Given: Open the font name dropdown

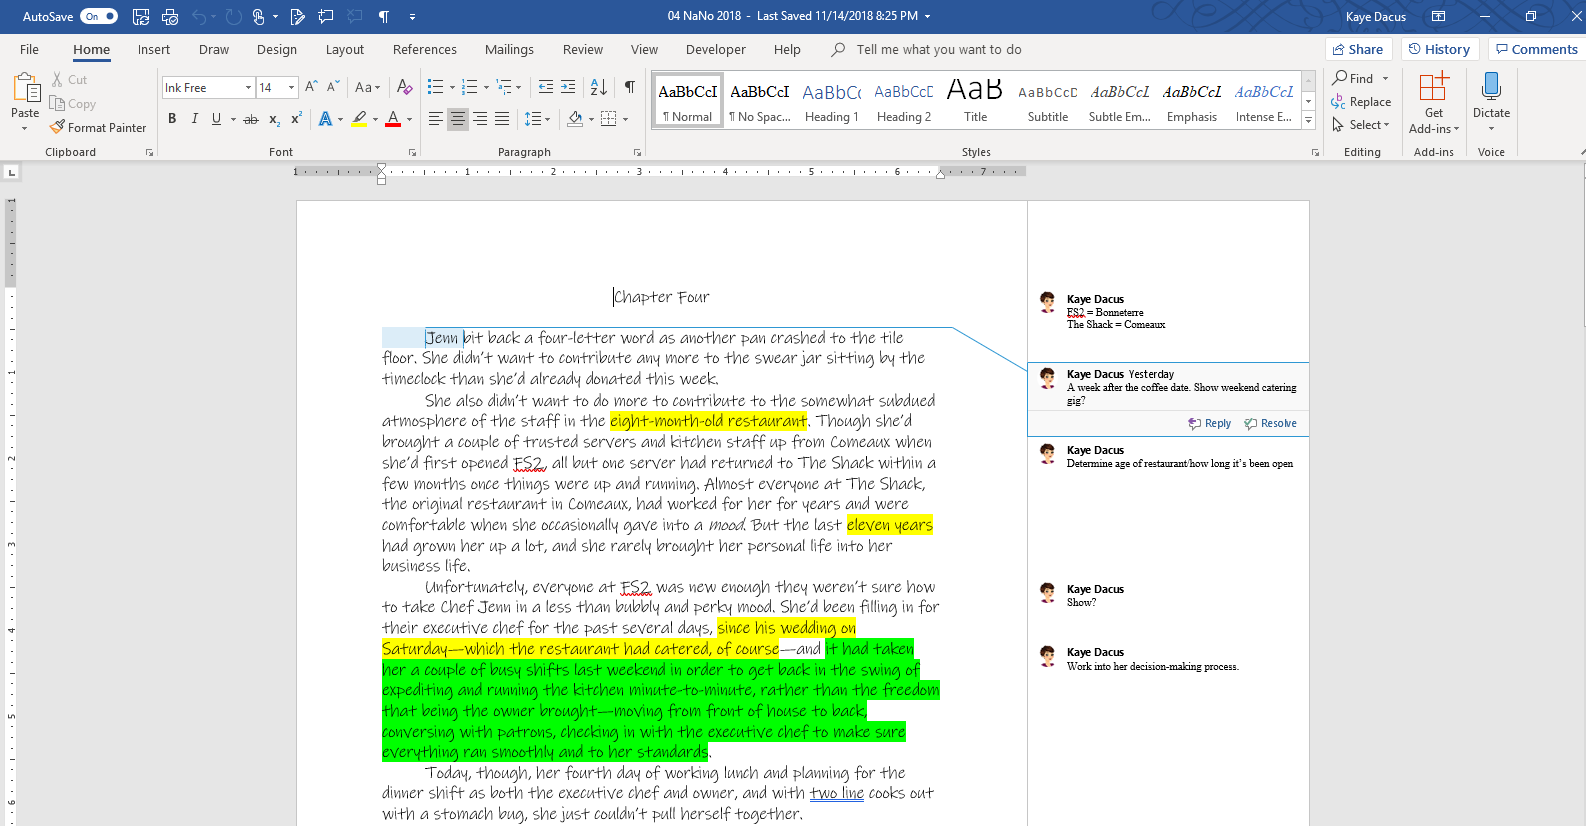Looking at the screenshot, I should point(248,88).
